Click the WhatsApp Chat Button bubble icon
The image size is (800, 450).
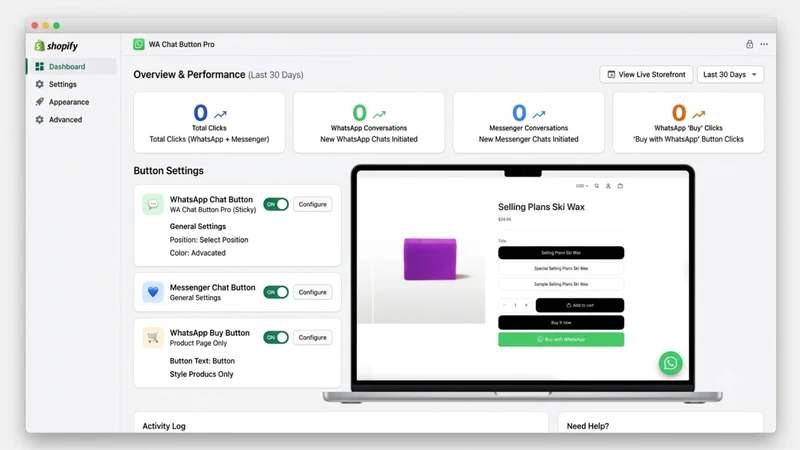click(153, 204)
